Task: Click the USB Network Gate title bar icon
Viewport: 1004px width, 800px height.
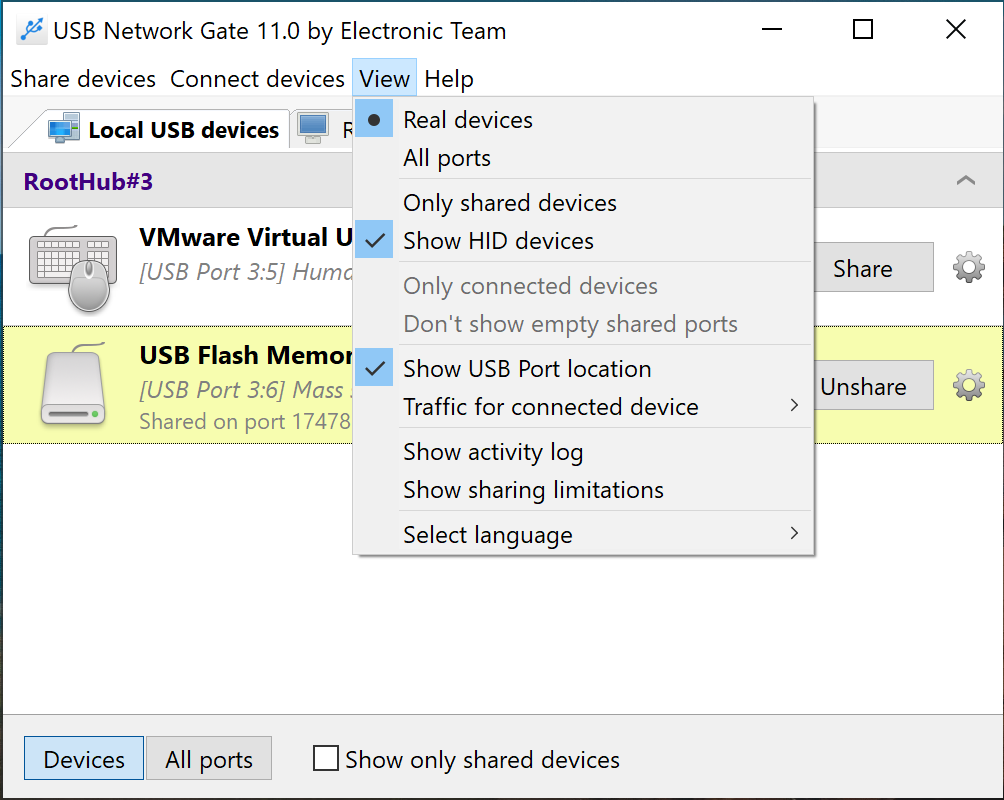Action: click(31, 31)
